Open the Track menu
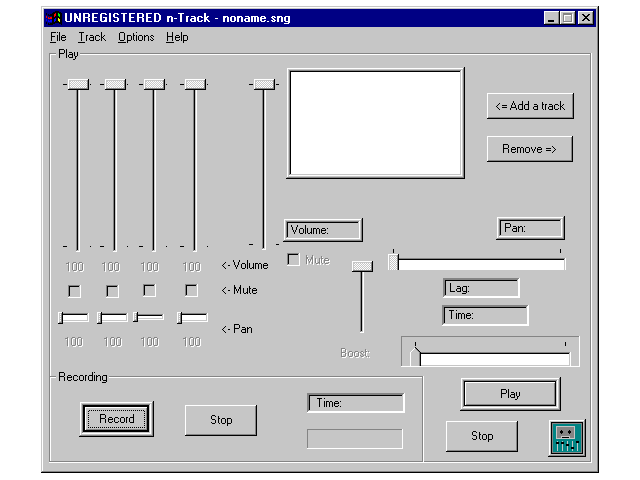Image resolution: width=640 pixels, height=480 pixels. point(92,37)
